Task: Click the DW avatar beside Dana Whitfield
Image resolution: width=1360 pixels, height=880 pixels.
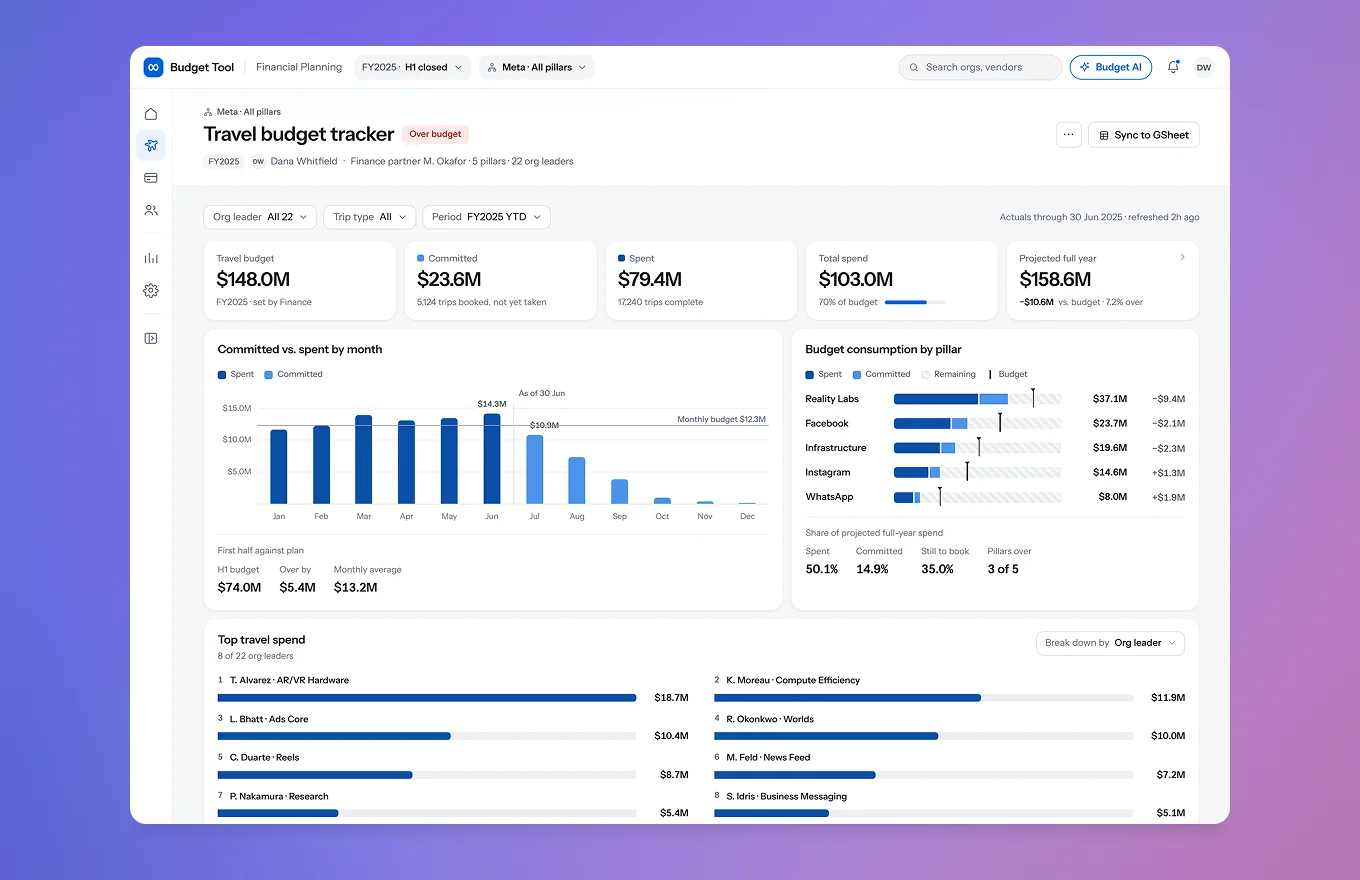Action: [x=258, y=161]
